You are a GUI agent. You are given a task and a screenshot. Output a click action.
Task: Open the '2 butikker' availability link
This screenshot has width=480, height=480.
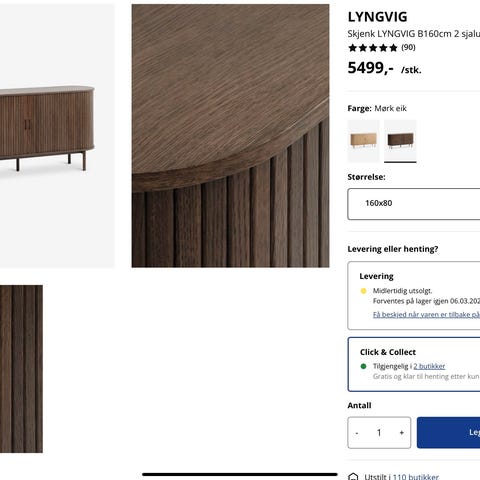click(429, 366)
